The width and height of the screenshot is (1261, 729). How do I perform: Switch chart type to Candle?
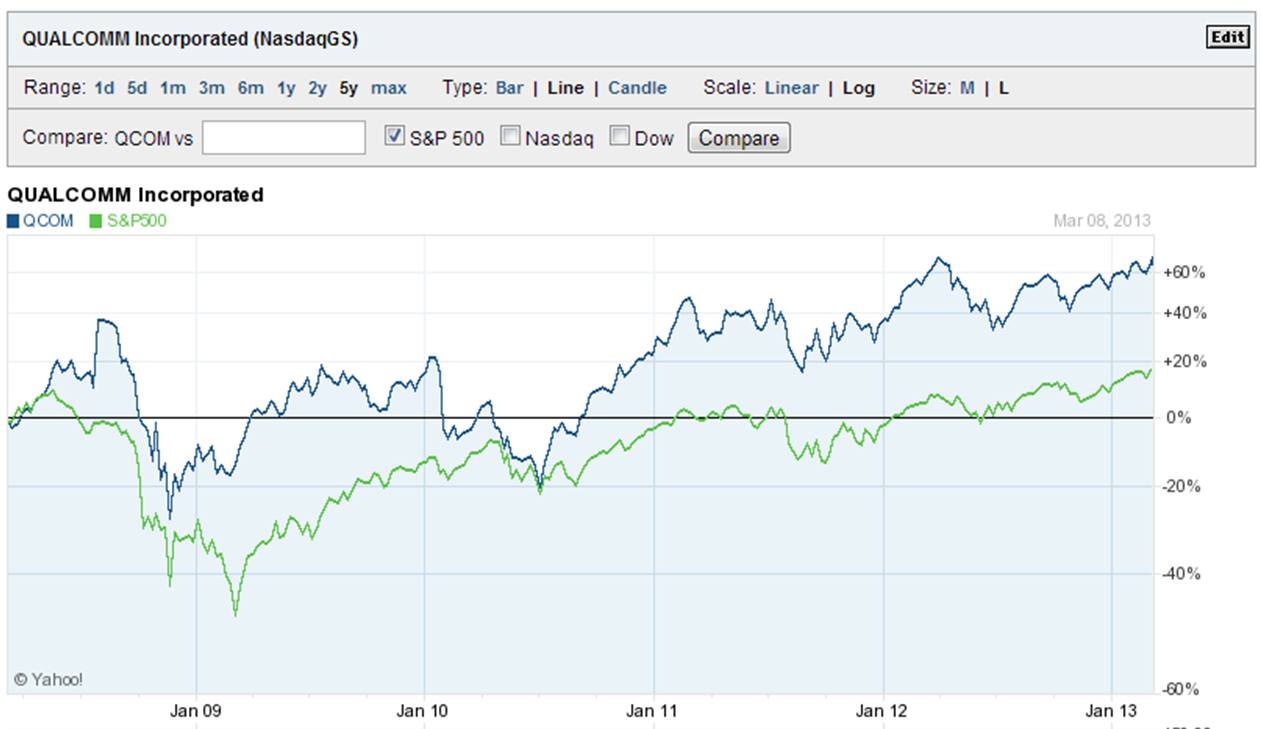[x=637, y=88]
